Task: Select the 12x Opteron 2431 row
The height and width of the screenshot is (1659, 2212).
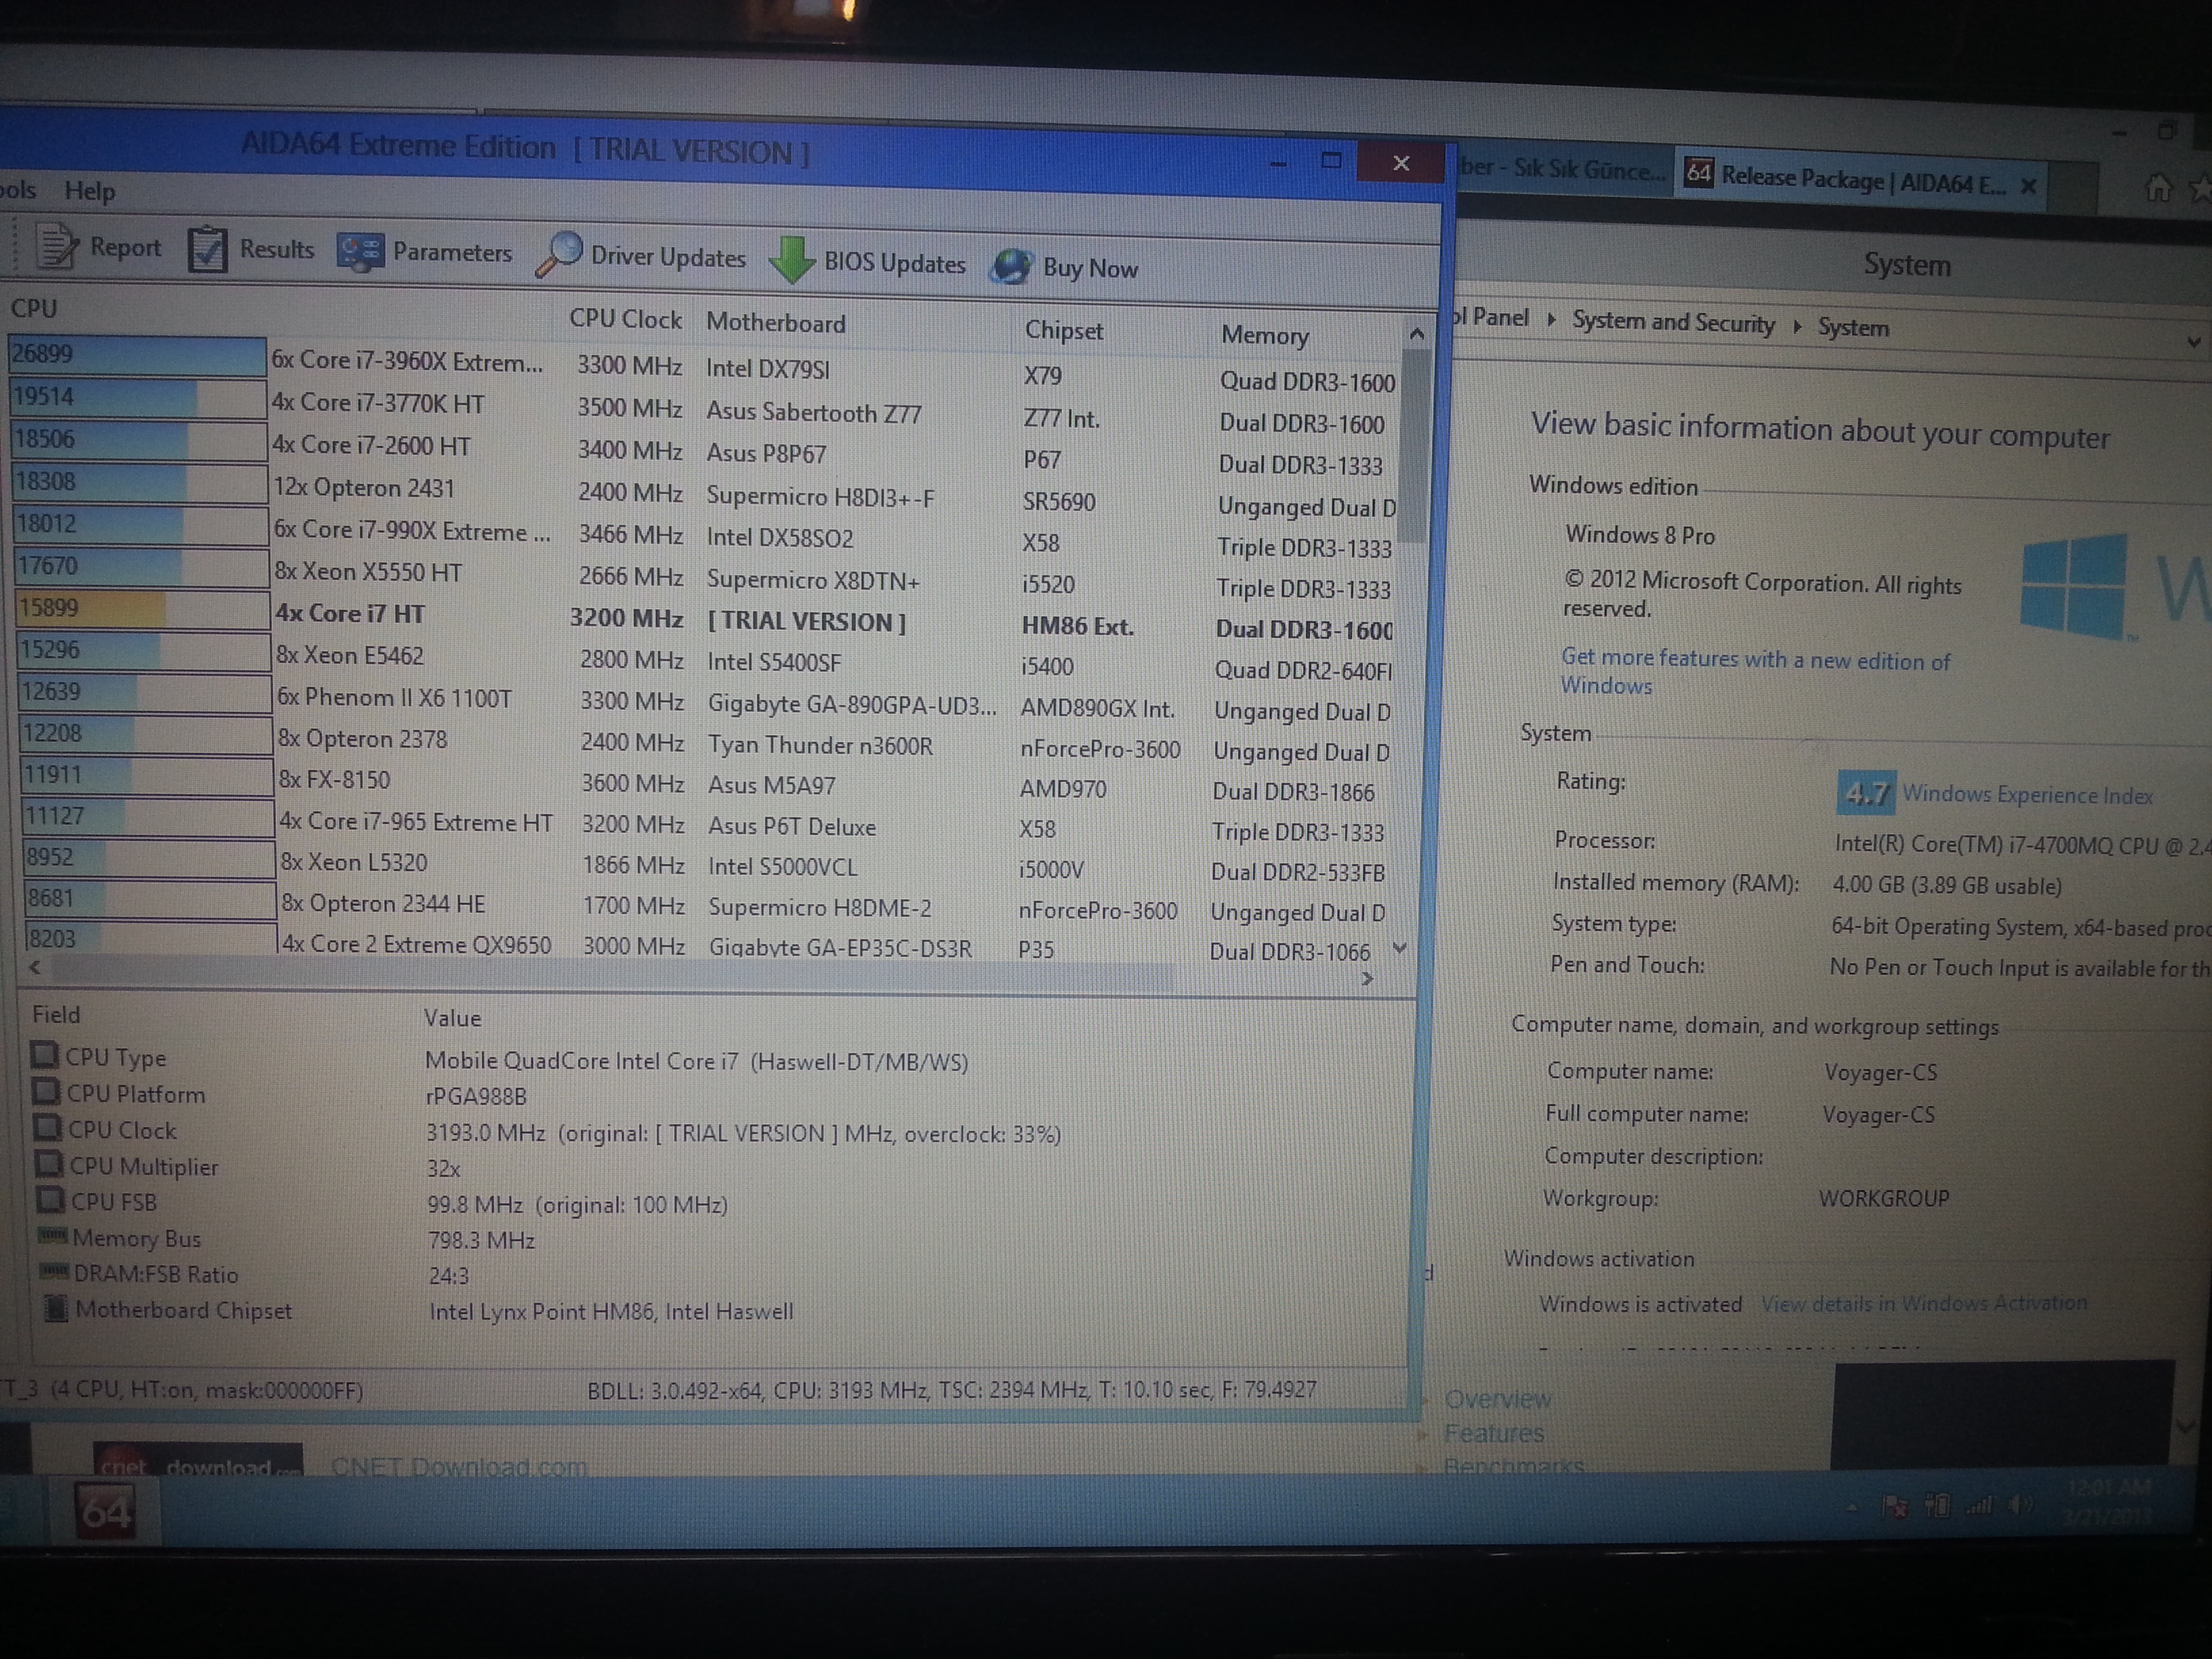Action: coord(364,488)
